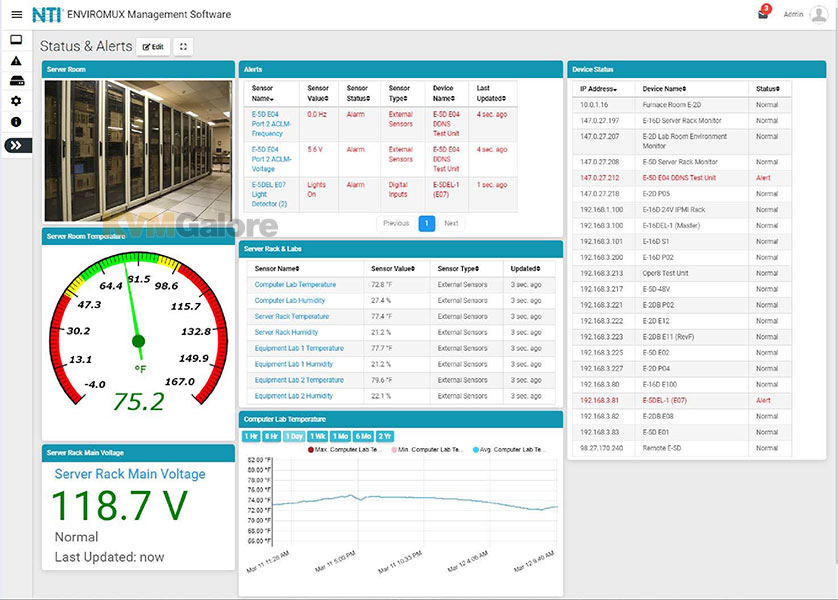Image resolution: width=838 pixels, height=600 pixels.
Task: Go to Next alerts page
Action: [x=451, y=223]
